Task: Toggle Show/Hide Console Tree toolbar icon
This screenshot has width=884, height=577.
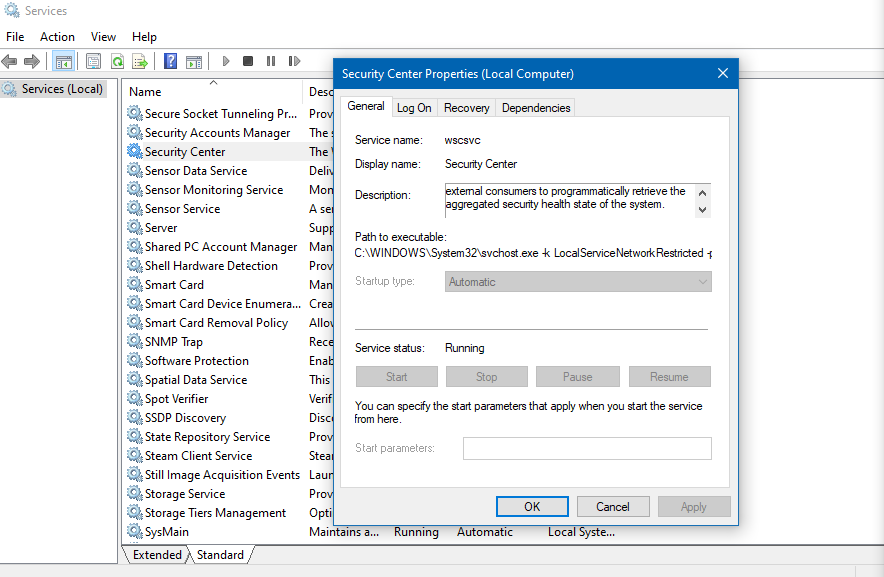Action: [63, 61]
